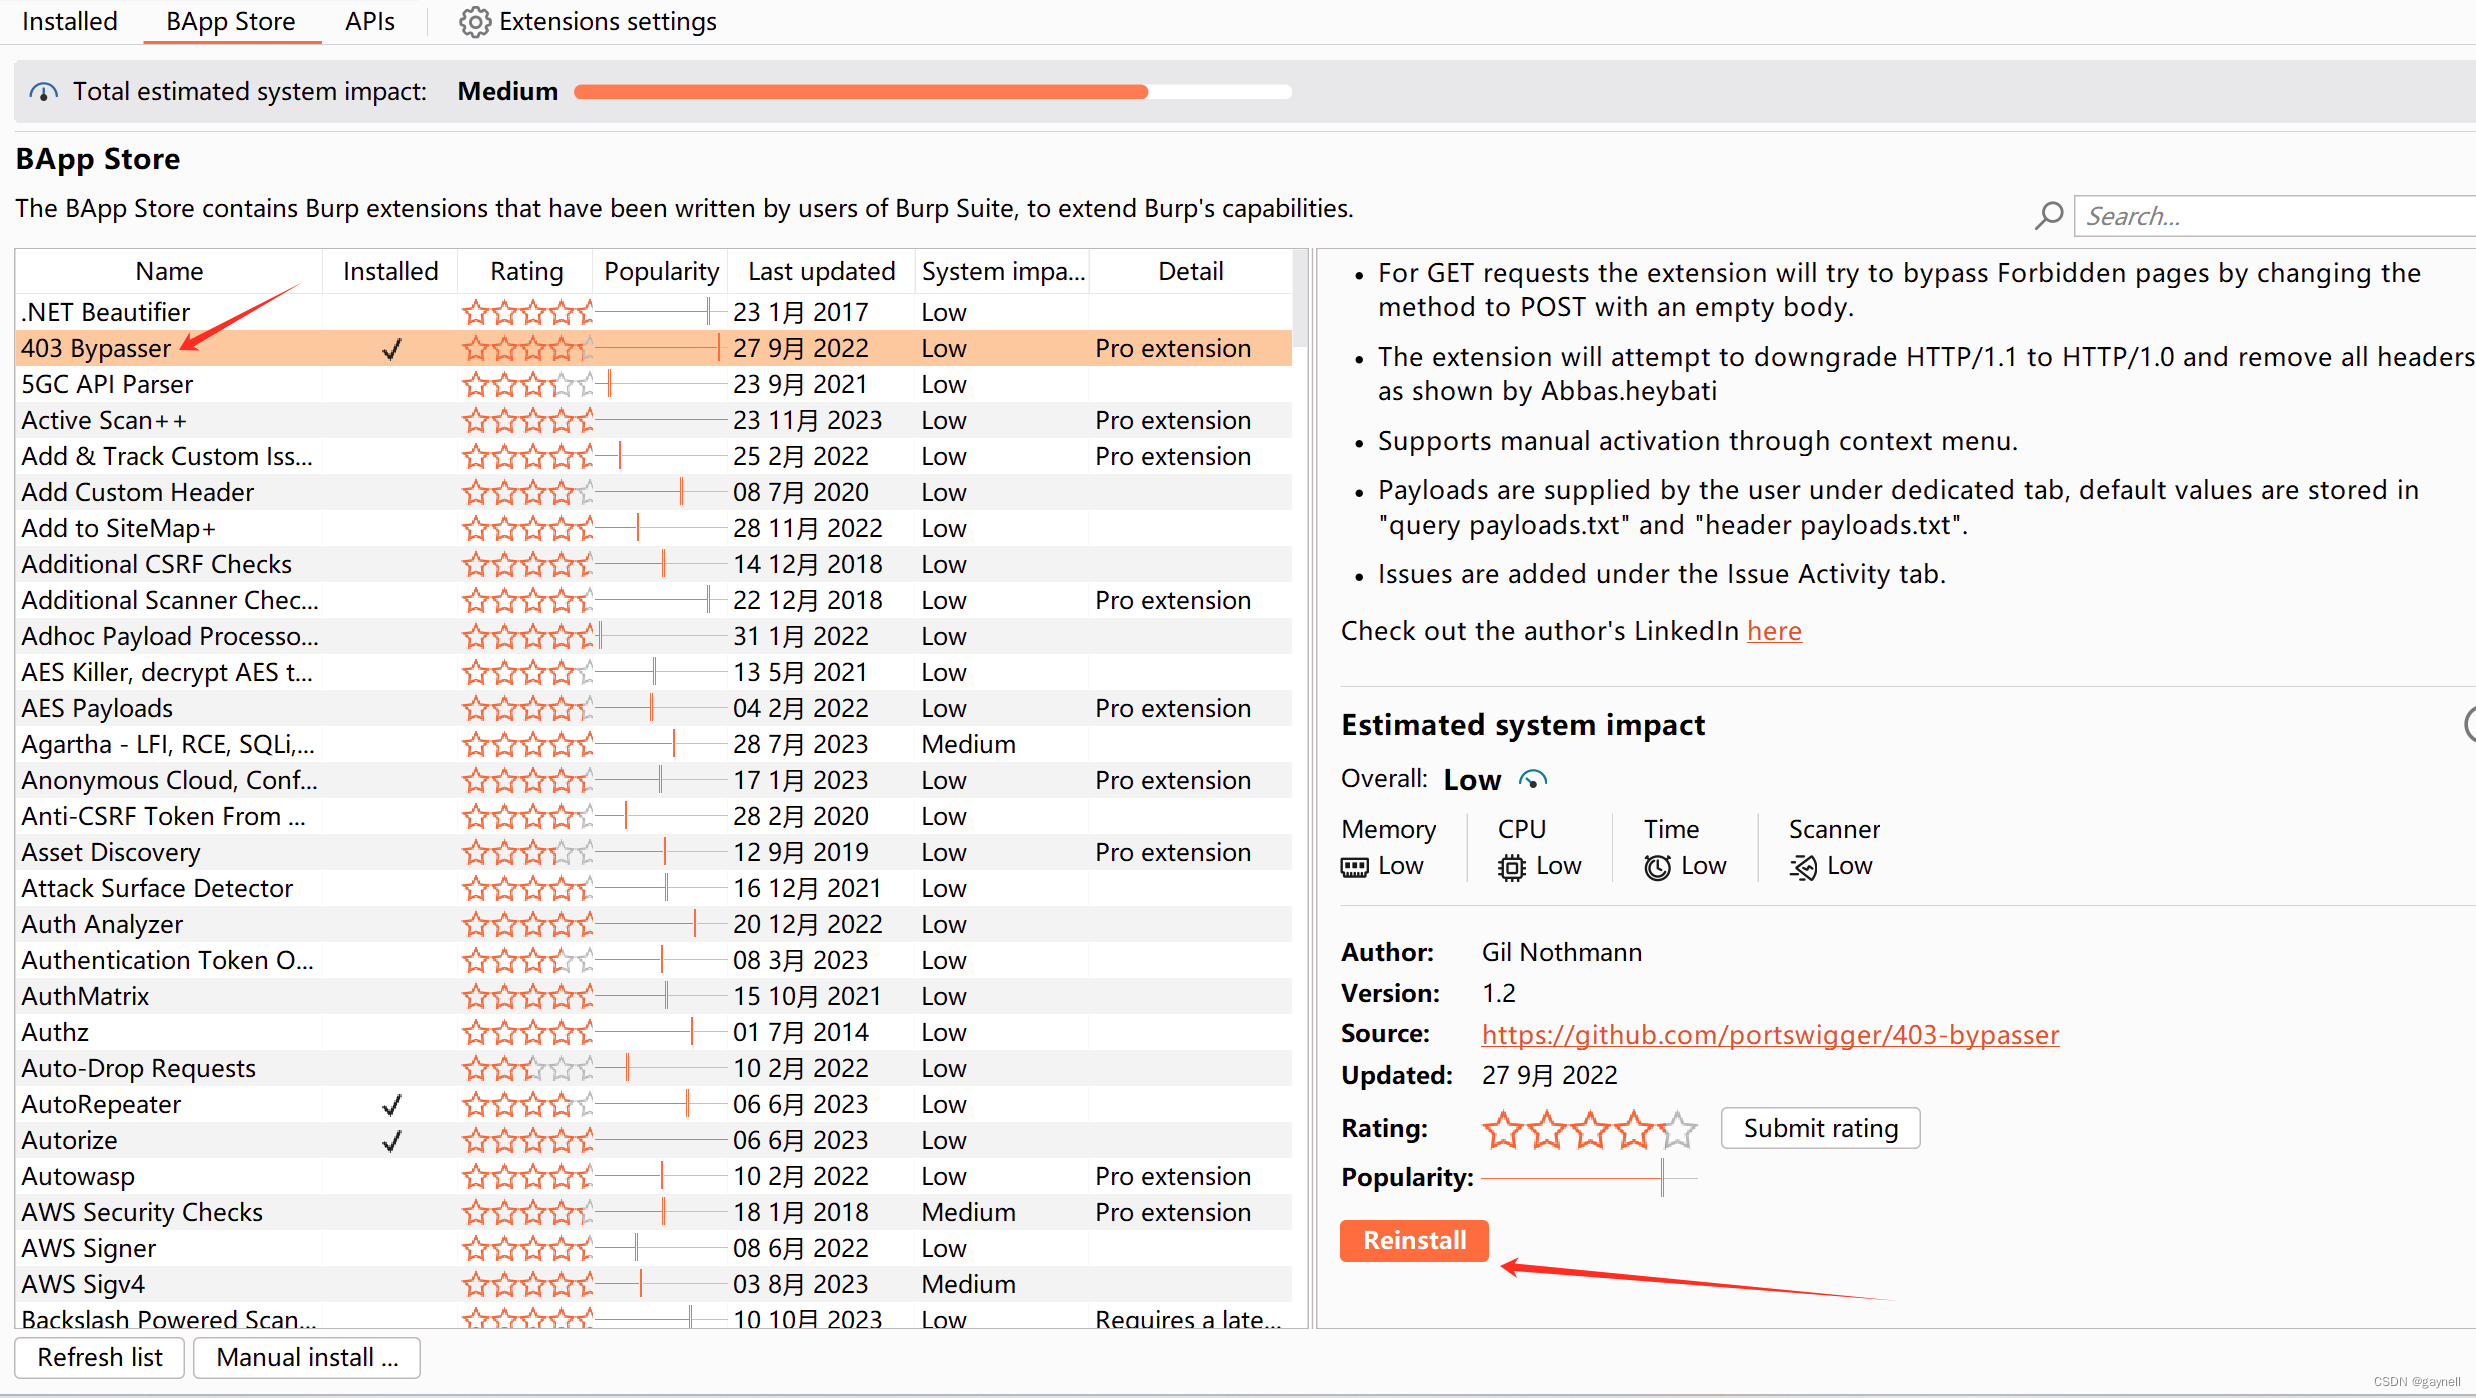Click the fourth star in Rating

point(1634,1129)
